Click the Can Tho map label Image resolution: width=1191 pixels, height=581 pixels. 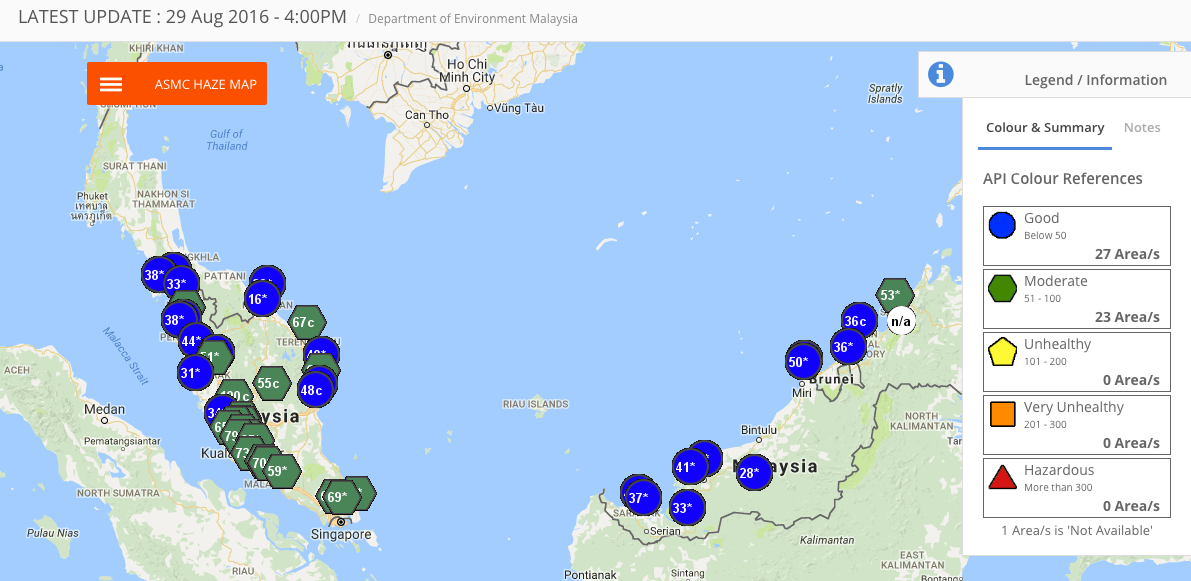(x=426, y=115)
